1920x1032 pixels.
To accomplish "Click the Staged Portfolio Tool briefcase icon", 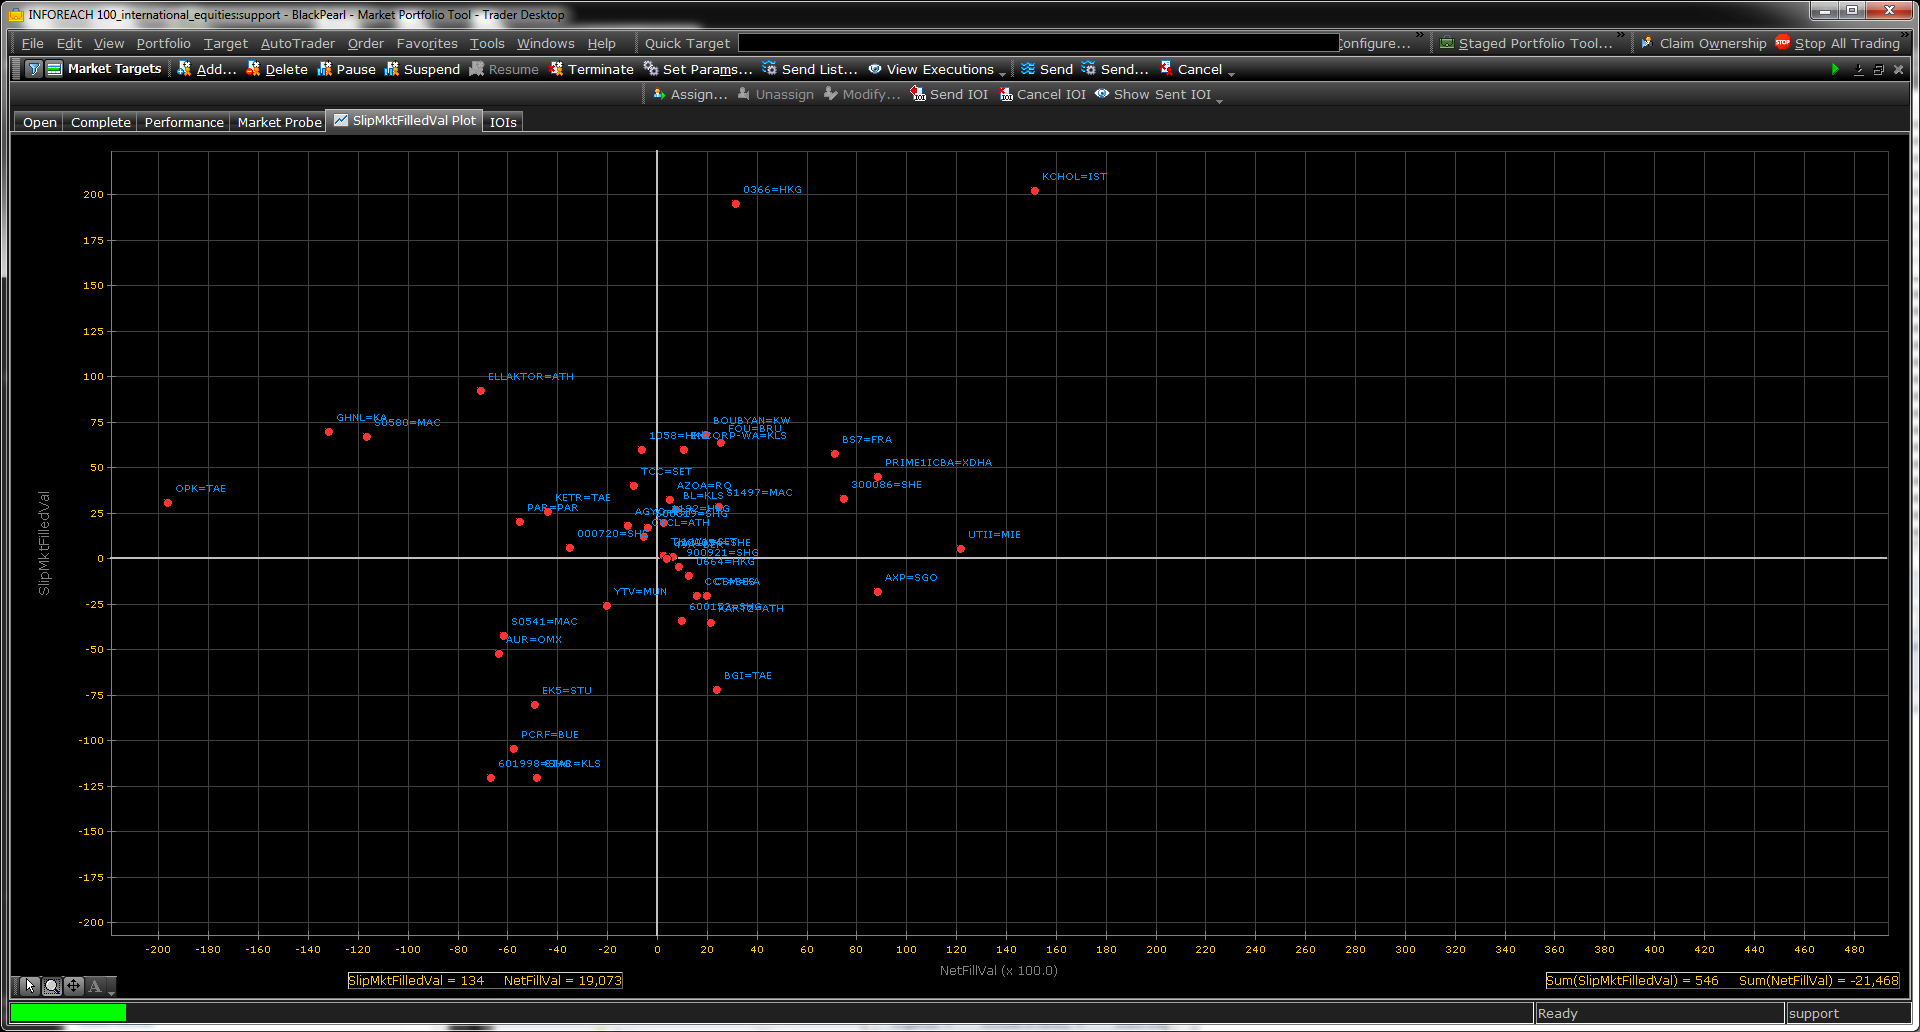I will (x=1447, y=43).
